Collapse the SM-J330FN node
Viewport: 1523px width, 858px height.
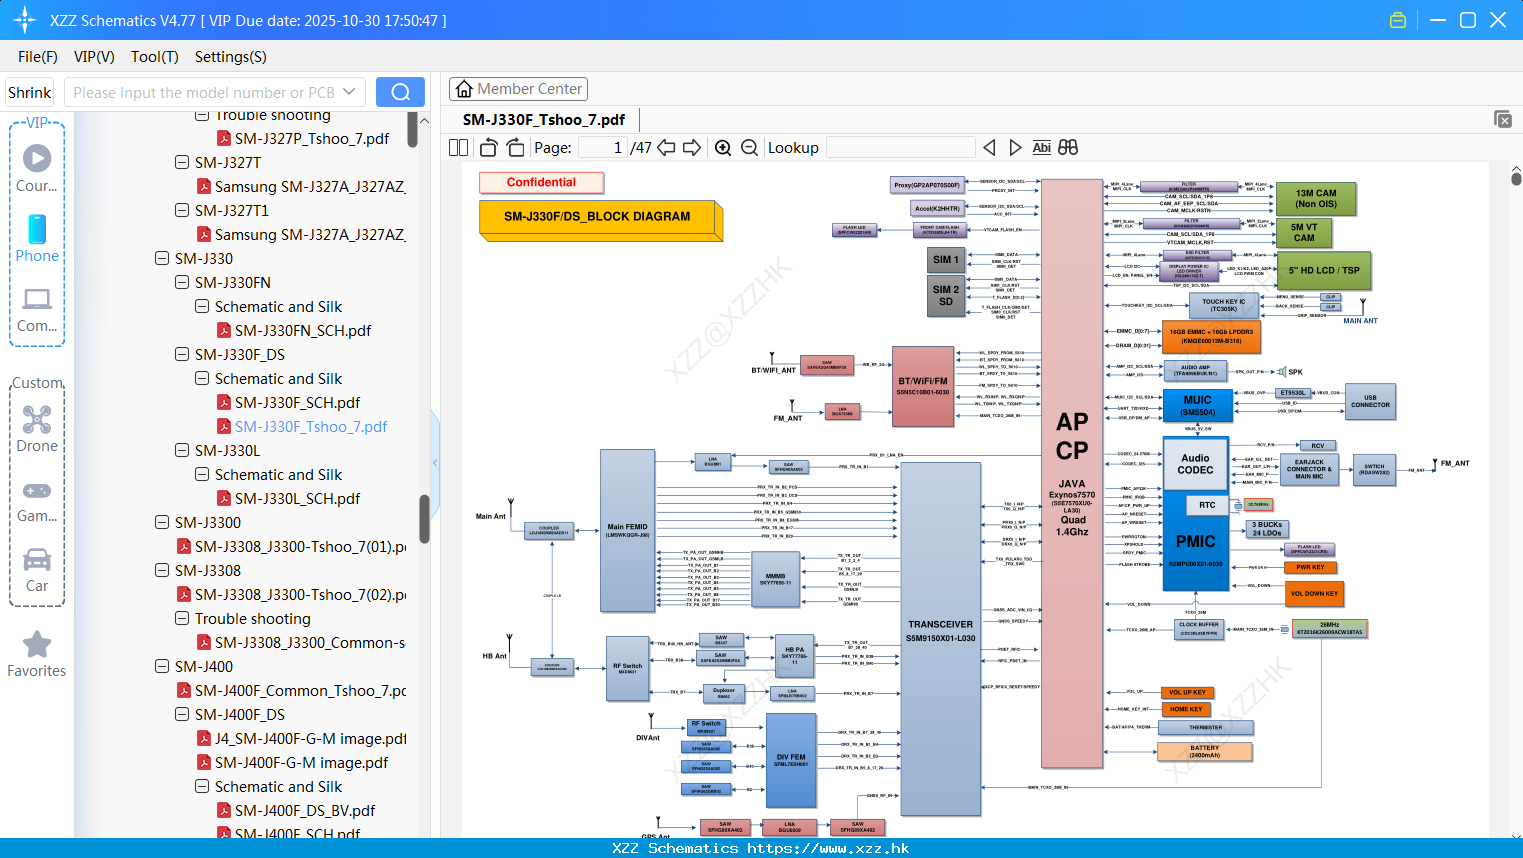[182, 282]
